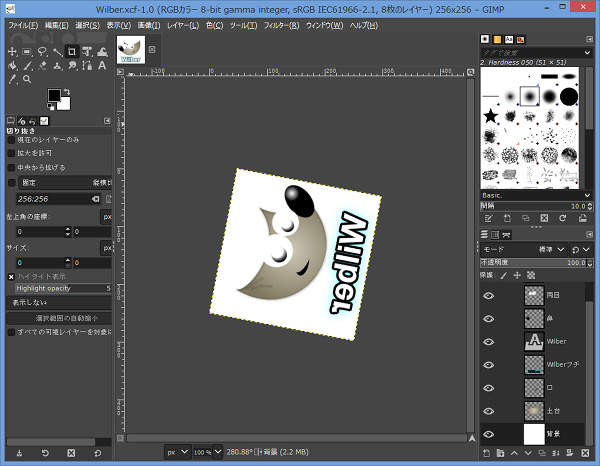
Task: Select the Crop tool in toolbox
Action: 73,51
